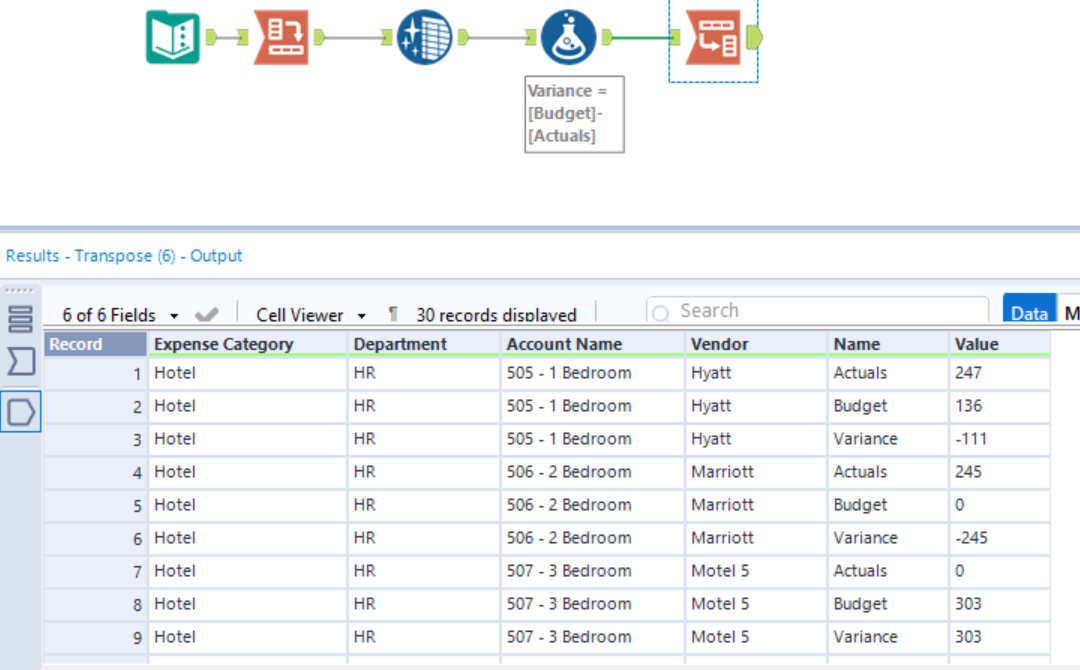The height and width of the screenshot is (670, 1080).
Task: Click the magnifier icon in the Search box
Action: [664, 310]
